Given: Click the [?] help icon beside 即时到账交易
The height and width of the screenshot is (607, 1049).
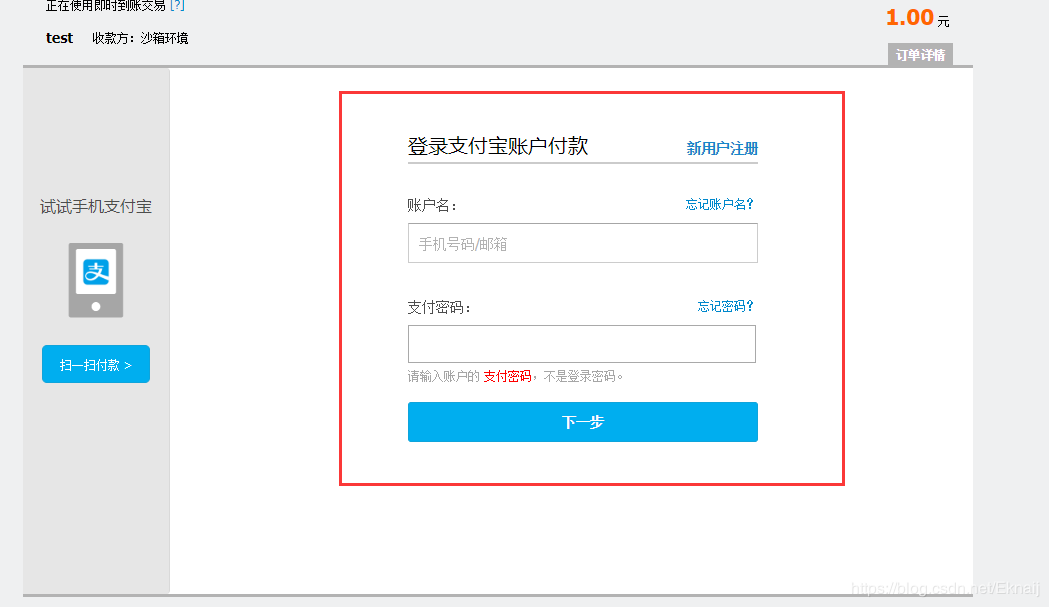Looking at the screenshot, I should click(178, 6).
